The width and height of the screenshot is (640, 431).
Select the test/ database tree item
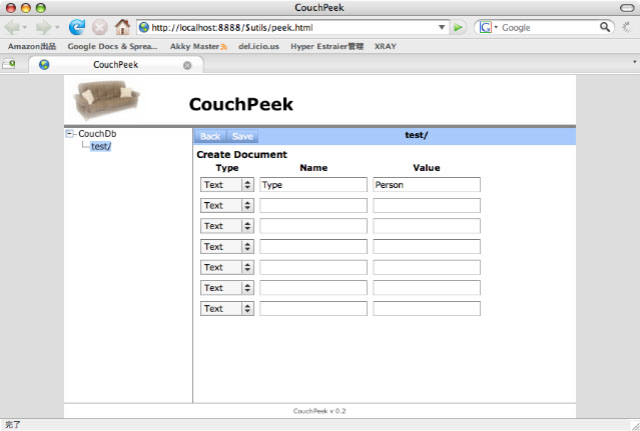(101, 146)
